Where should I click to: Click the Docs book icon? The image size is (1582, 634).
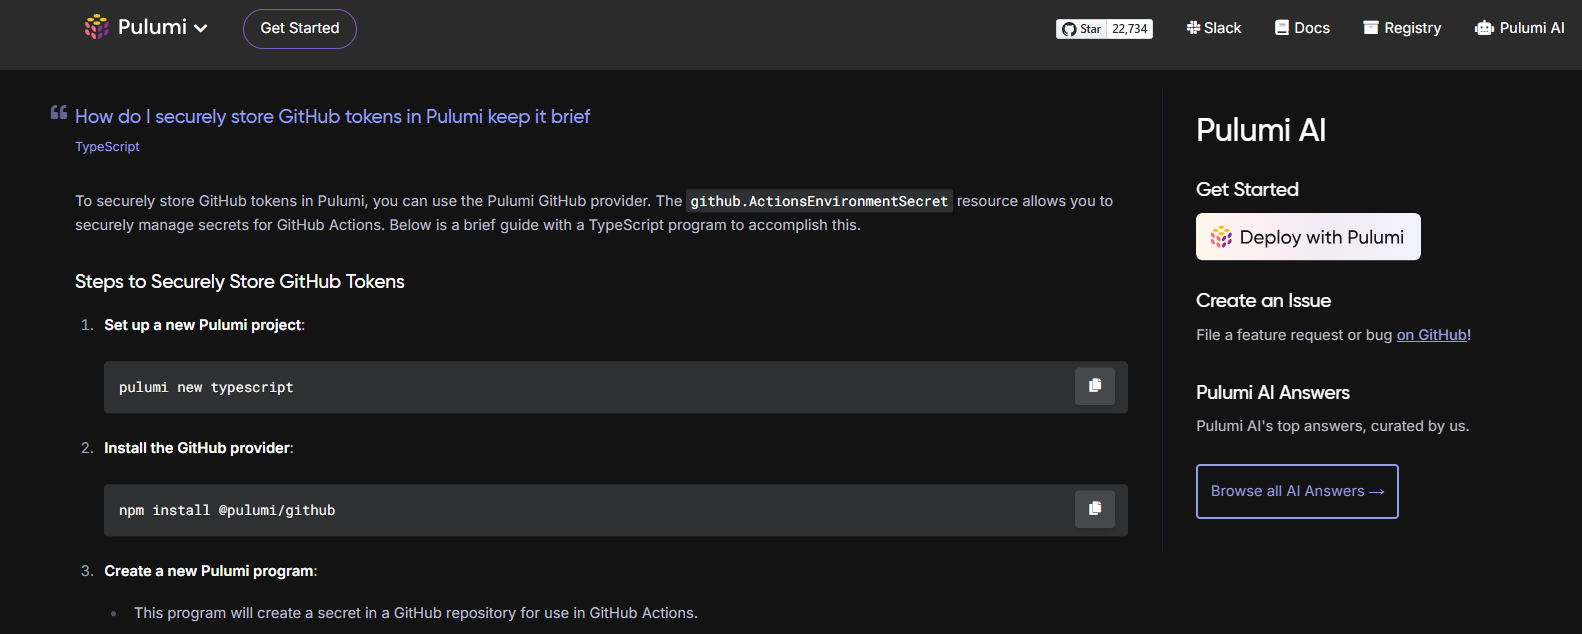1282,28
